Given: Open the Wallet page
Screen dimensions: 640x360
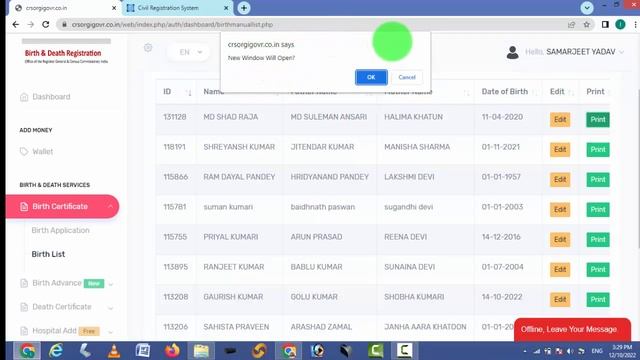Looking at the screenshot, I should pos(42,151).
